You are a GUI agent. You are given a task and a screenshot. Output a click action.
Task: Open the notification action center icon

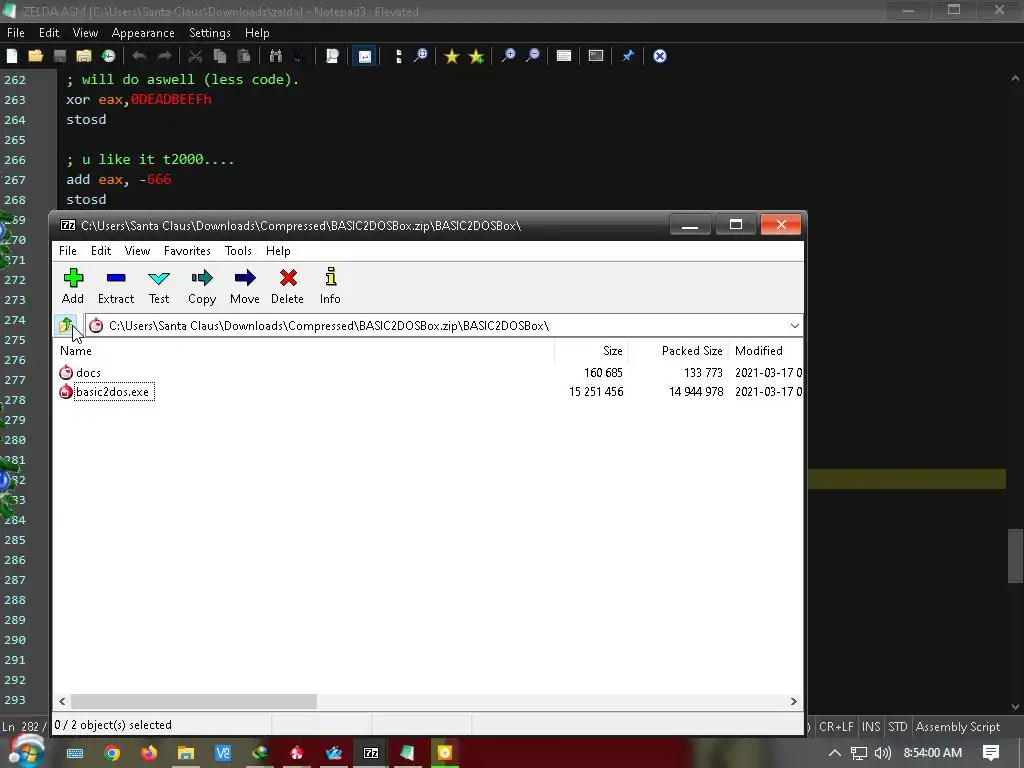[x=991, y=753]
